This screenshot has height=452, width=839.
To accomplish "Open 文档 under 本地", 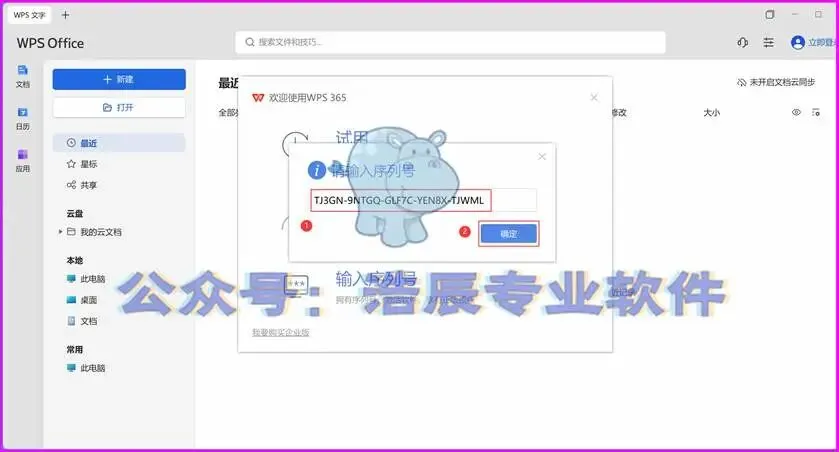I will (82, 321).
